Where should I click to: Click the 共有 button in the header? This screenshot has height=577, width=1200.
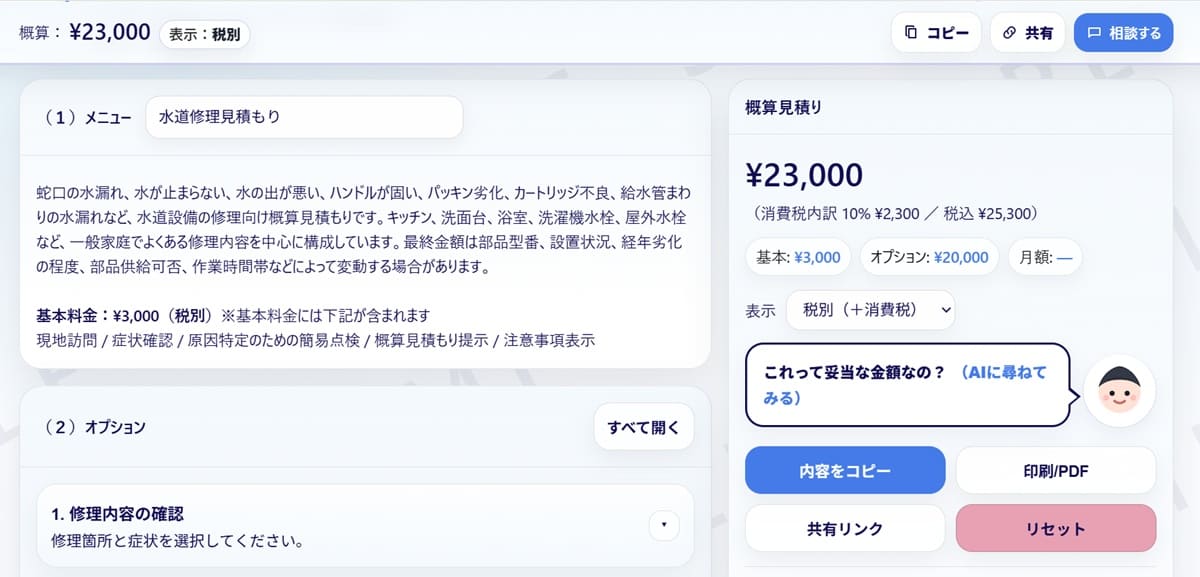tap(1027, 32)
